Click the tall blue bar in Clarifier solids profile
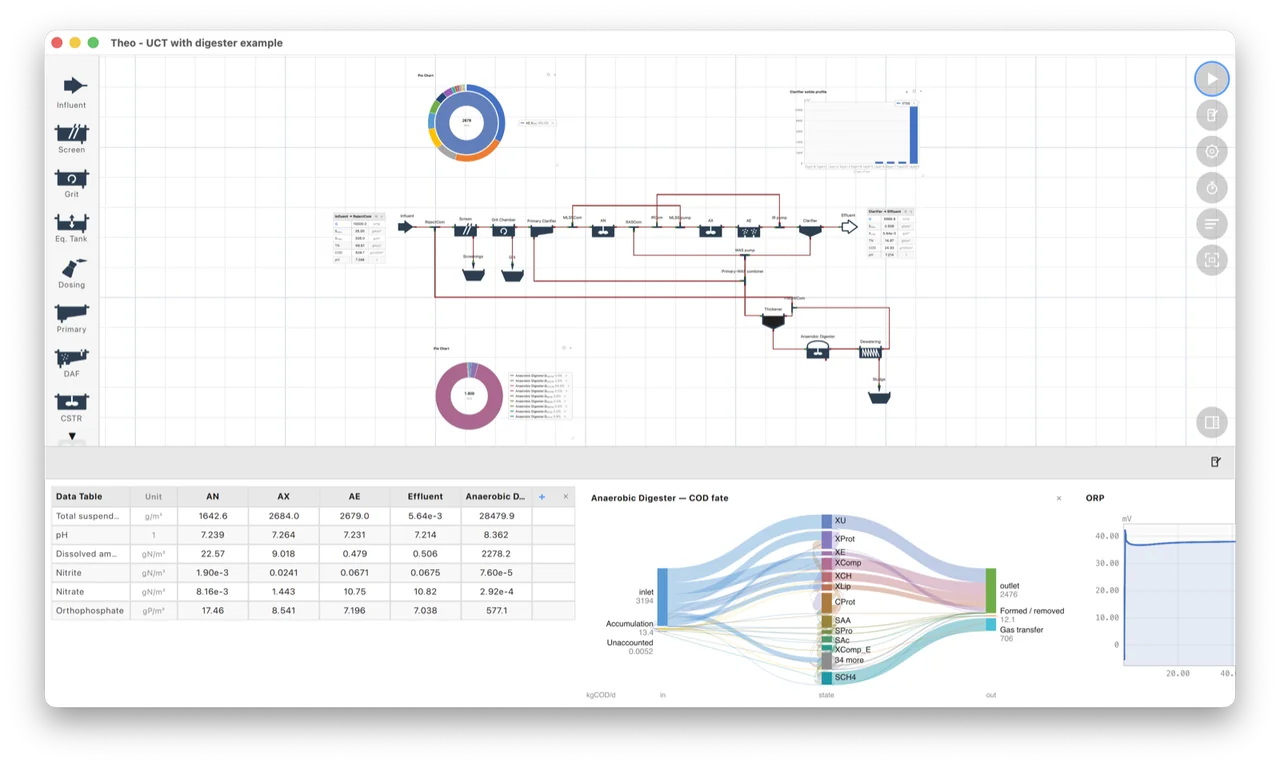The image size is (1280, 766). tap(913, 135)
